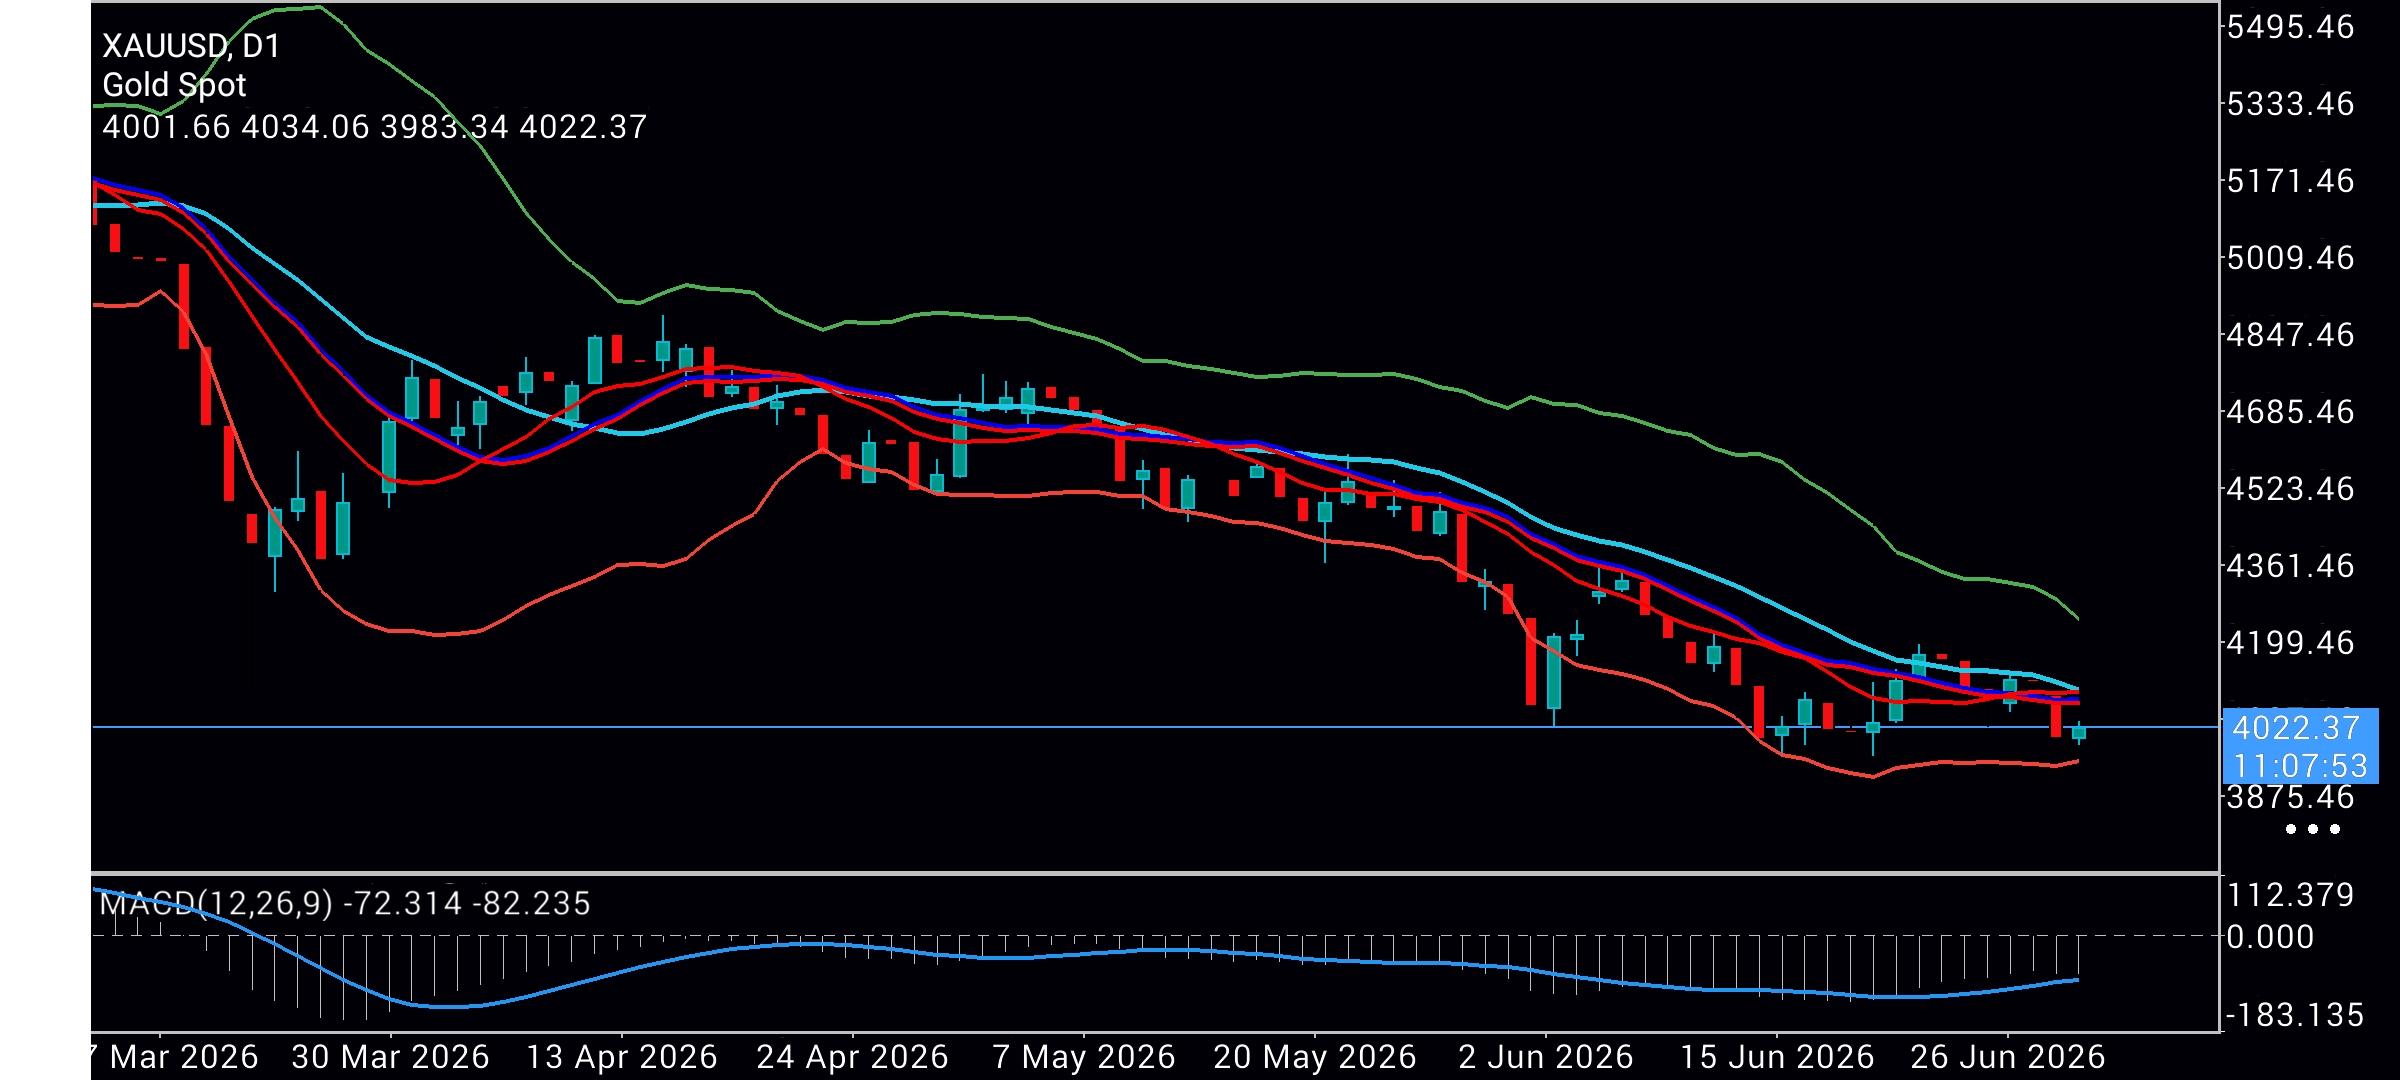Select the MACD zero level label 0.000

pos(2270,937)
